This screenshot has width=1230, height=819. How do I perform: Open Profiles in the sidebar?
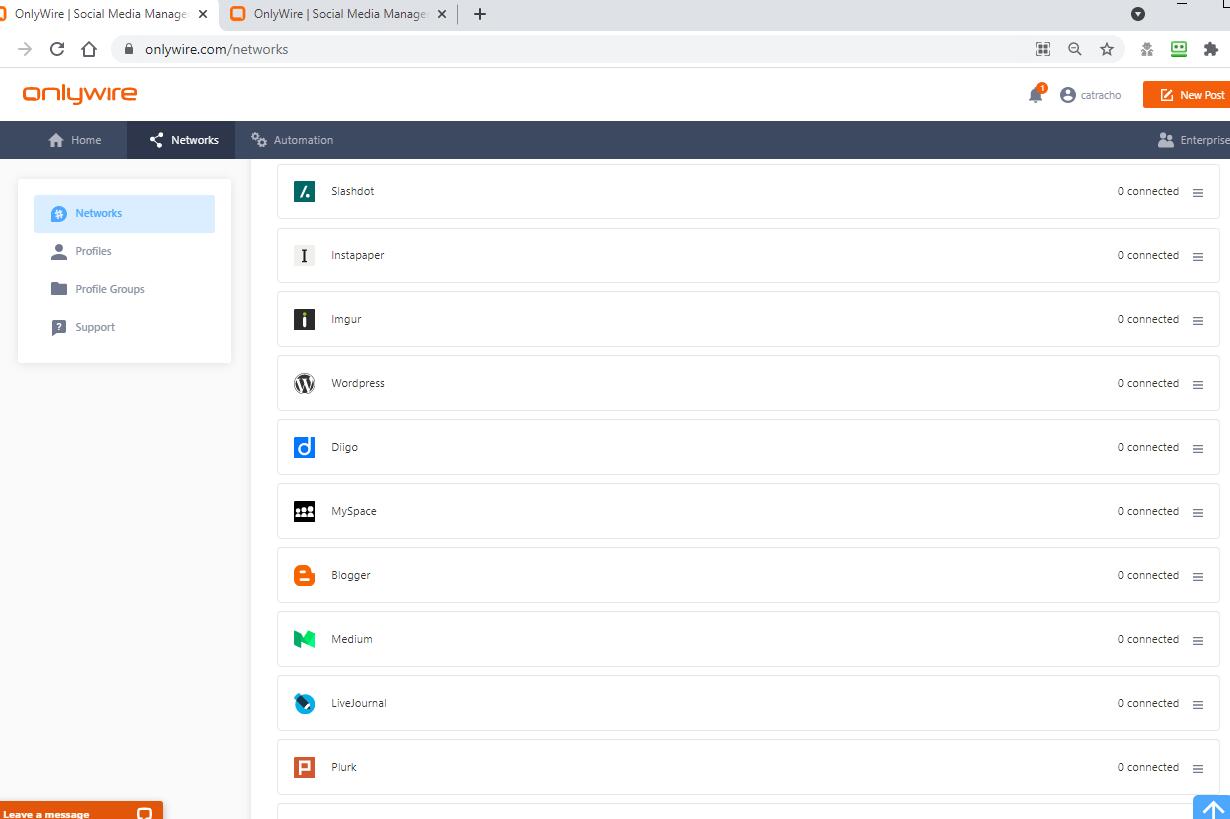(x=93, y=251)
